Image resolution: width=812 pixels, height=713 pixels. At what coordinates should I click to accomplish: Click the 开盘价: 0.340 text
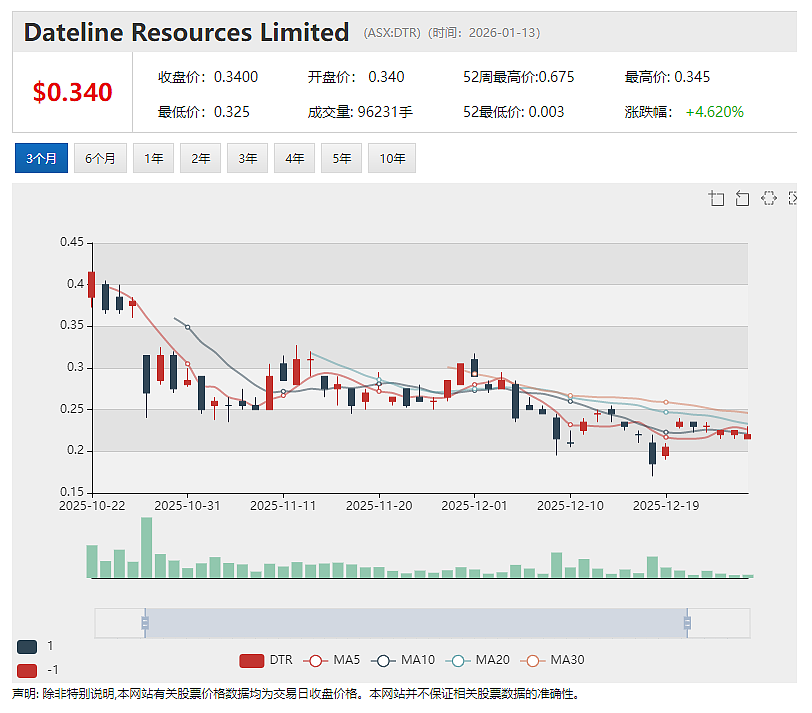coord(356,77)
